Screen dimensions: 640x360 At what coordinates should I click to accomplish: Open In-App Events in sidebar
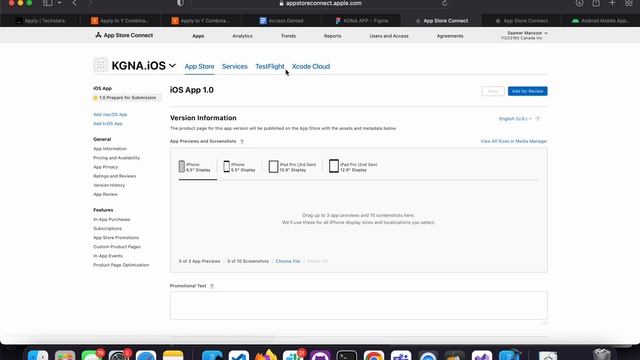[108, 256]
